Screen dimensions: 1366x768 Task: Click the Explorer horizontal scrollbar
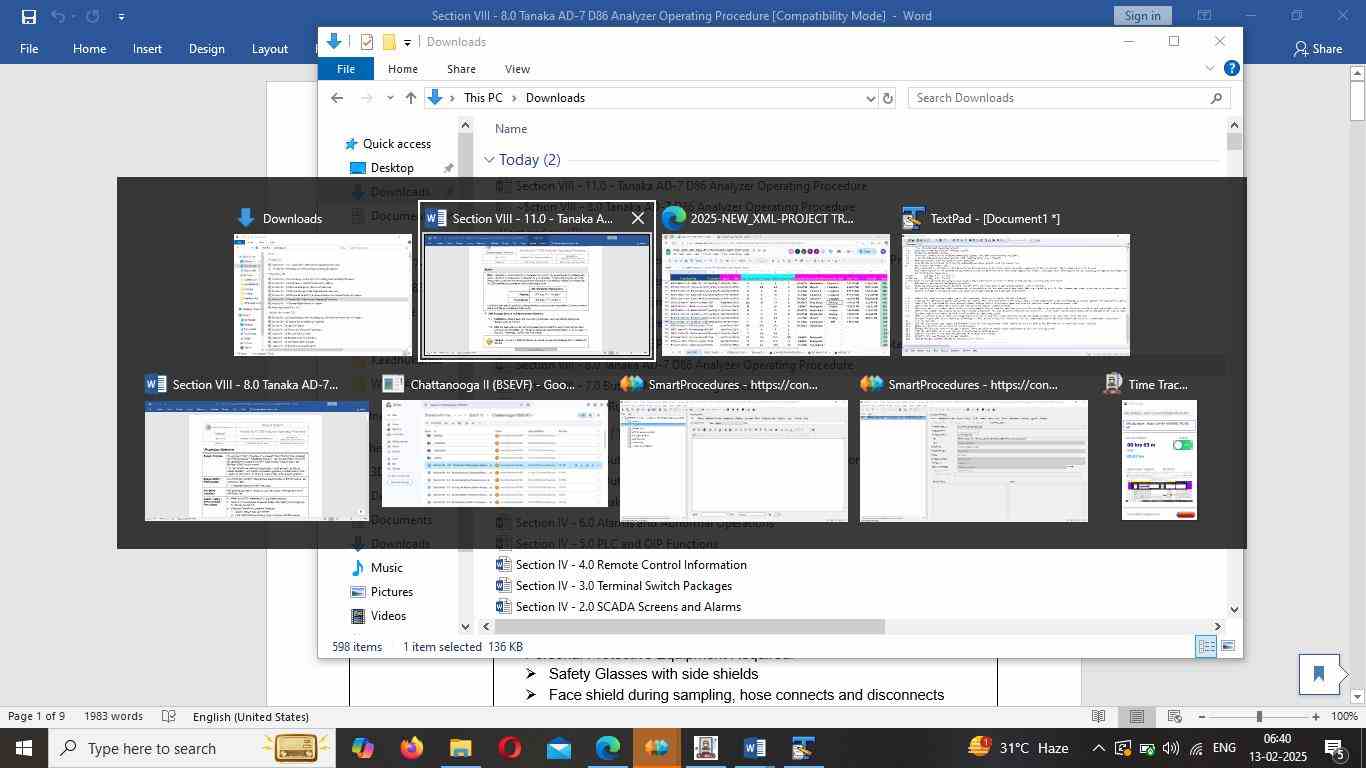pyautogui.click(x=691, y=627)
